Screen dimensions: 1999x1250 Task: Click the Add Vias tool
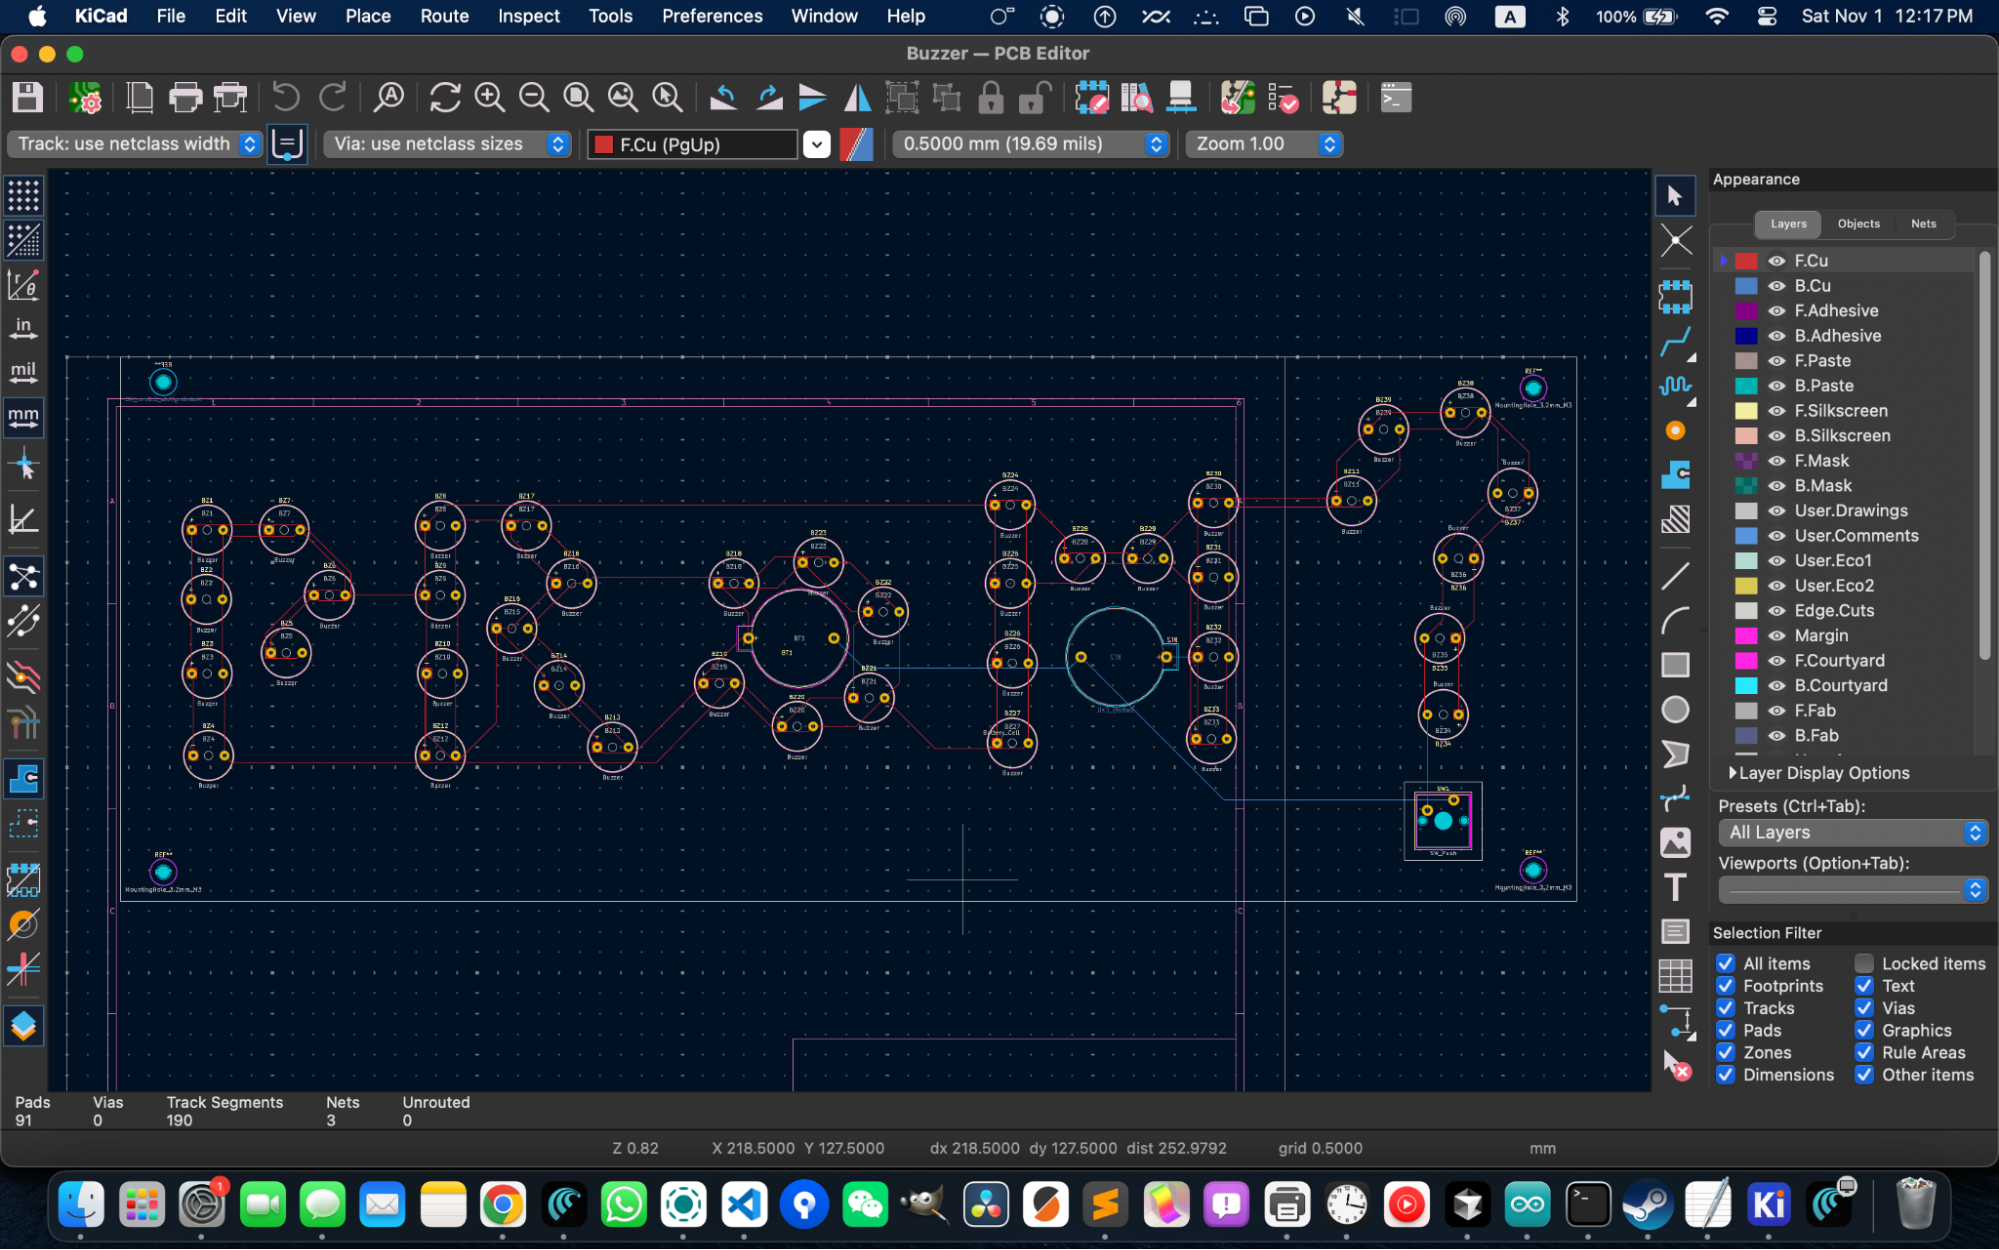[1675, 431]
